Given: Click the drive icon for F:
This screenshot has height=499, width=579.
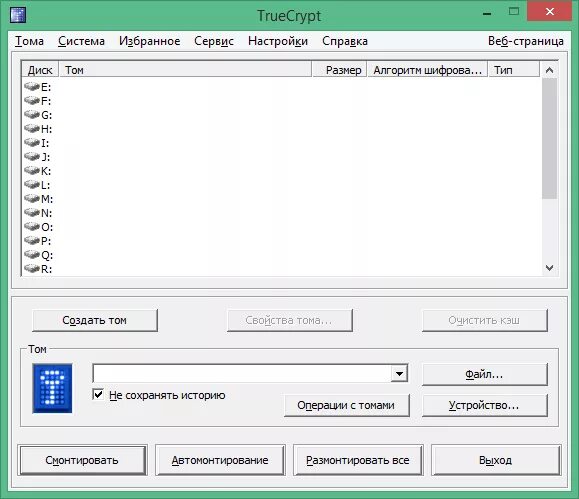Looking at the screenshot, I should pyautogui.click(x=32, y=101).
